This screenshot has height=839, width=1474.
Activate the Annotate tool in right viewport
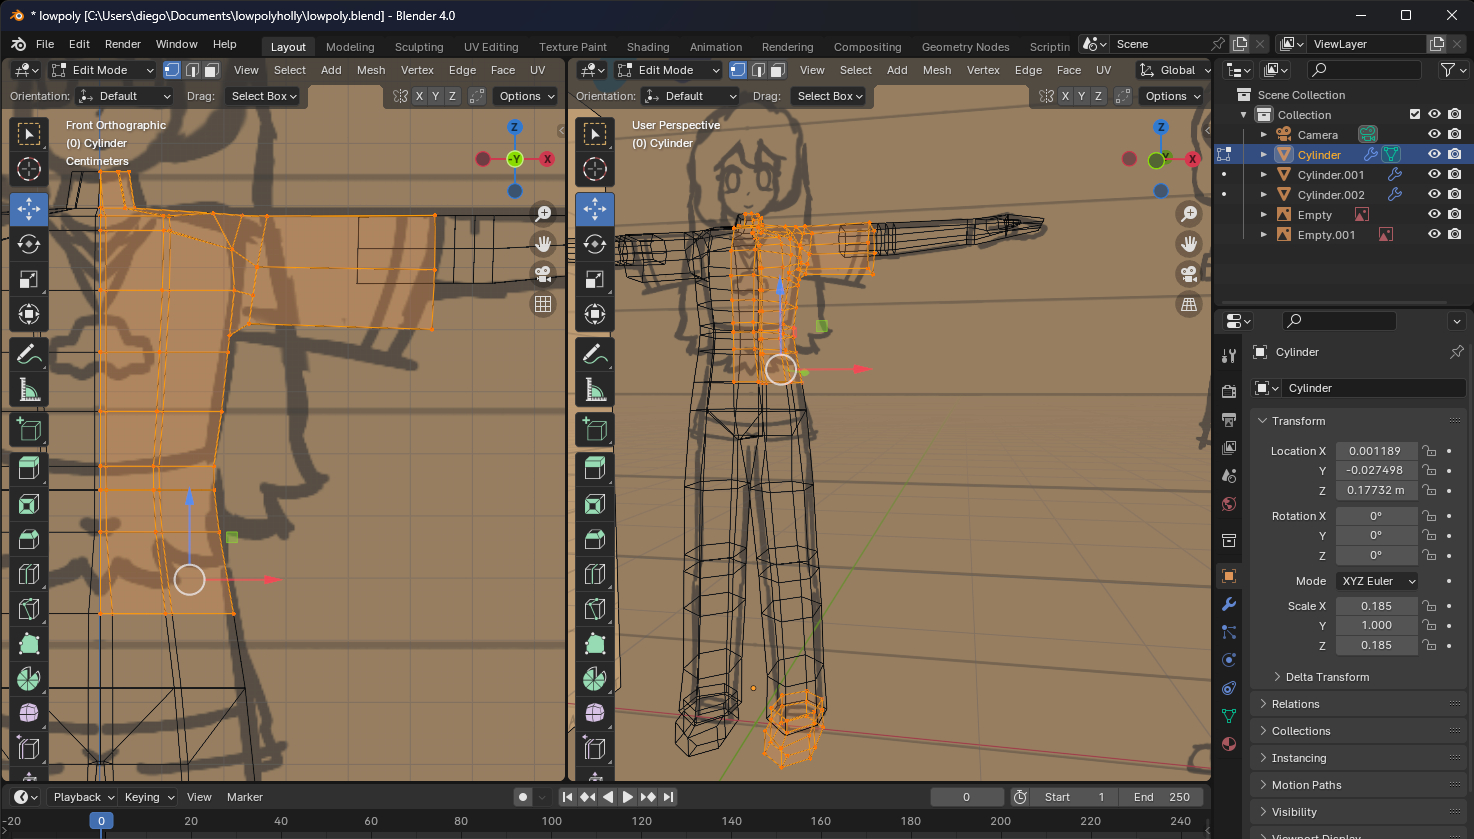pos(595,354)
